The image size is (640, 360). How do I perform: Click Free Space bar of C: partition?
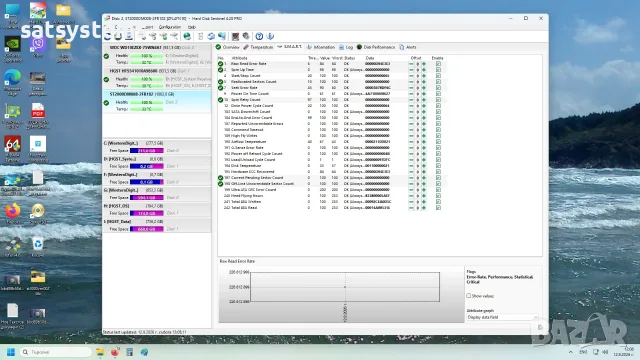[x=147, y=151]
